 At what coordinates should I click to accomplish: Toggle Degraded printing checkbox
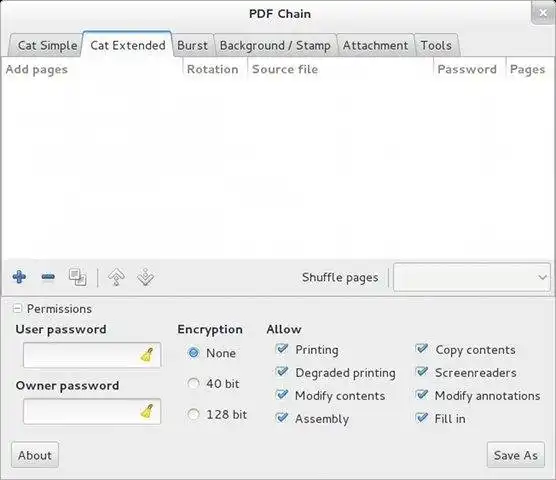(282, 372)
